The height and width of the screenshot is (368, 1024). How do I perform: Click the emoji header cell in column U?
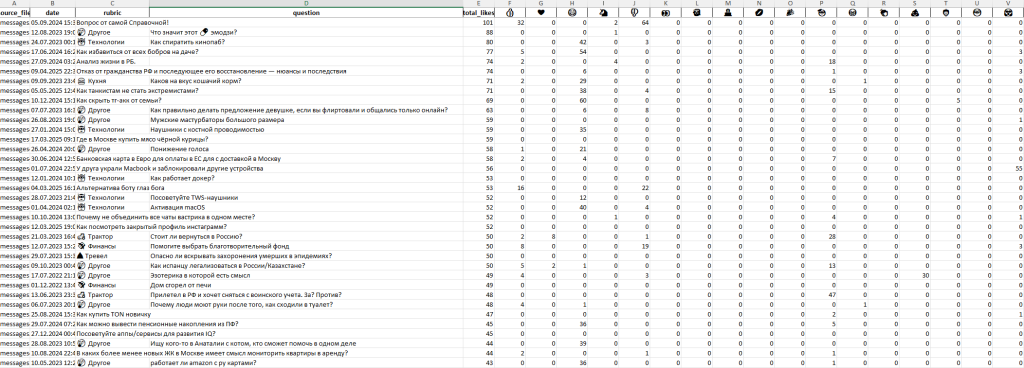[x=977, y=12]
